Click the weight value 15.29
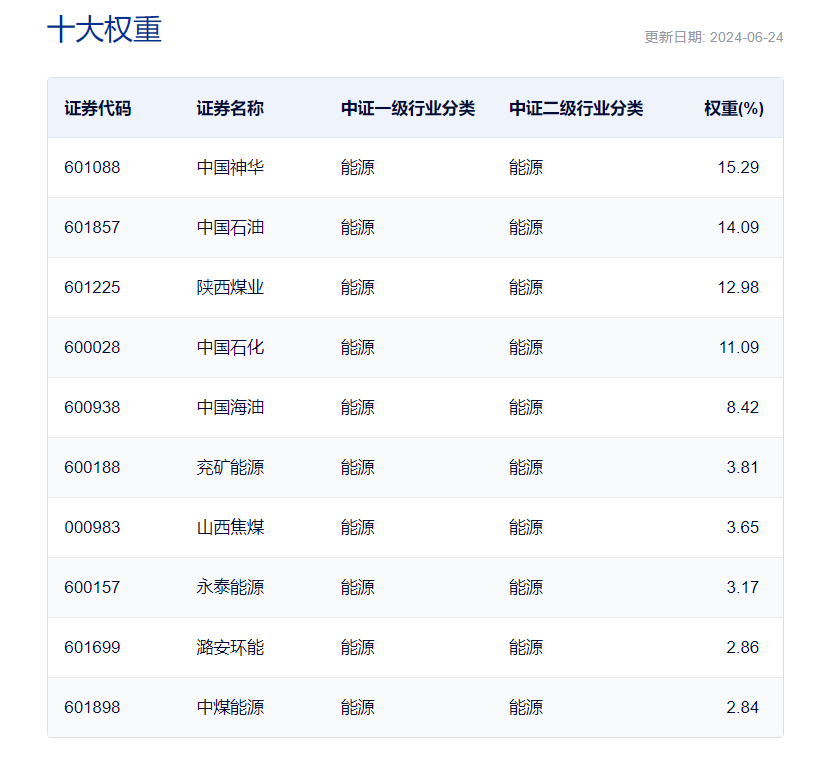 click(x=738, y=168)
